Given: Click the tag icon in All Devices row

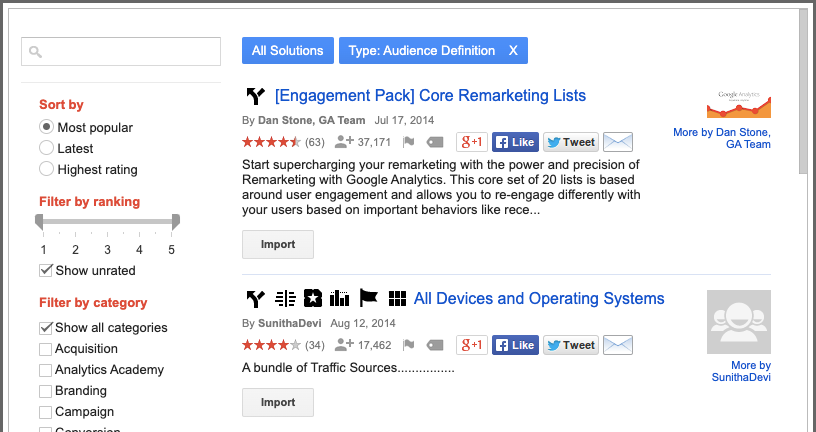Looking at the screenshot, I should 435,345.
